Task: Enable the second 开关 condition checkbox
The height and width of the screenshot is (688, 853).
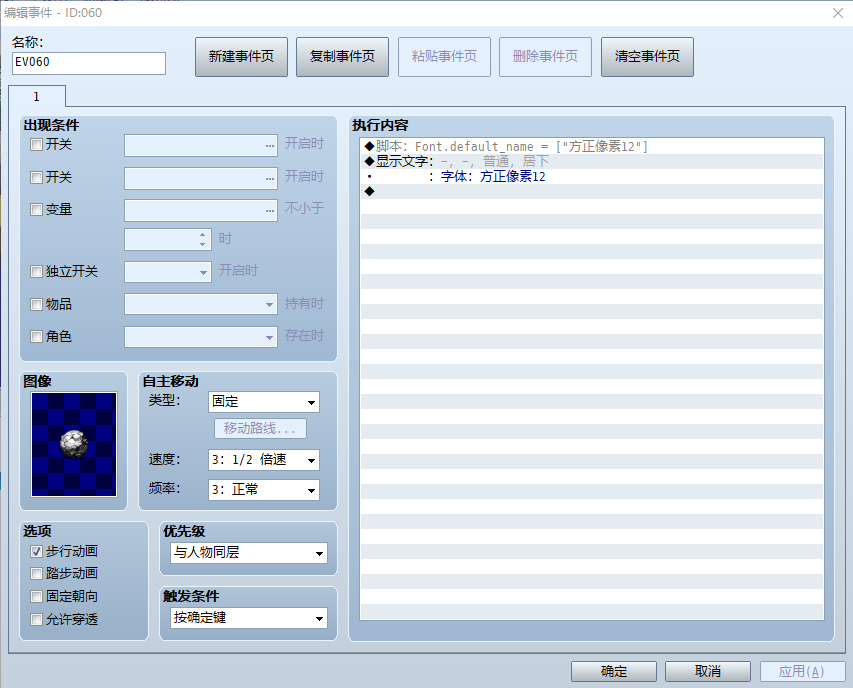Action: (36, 177)
